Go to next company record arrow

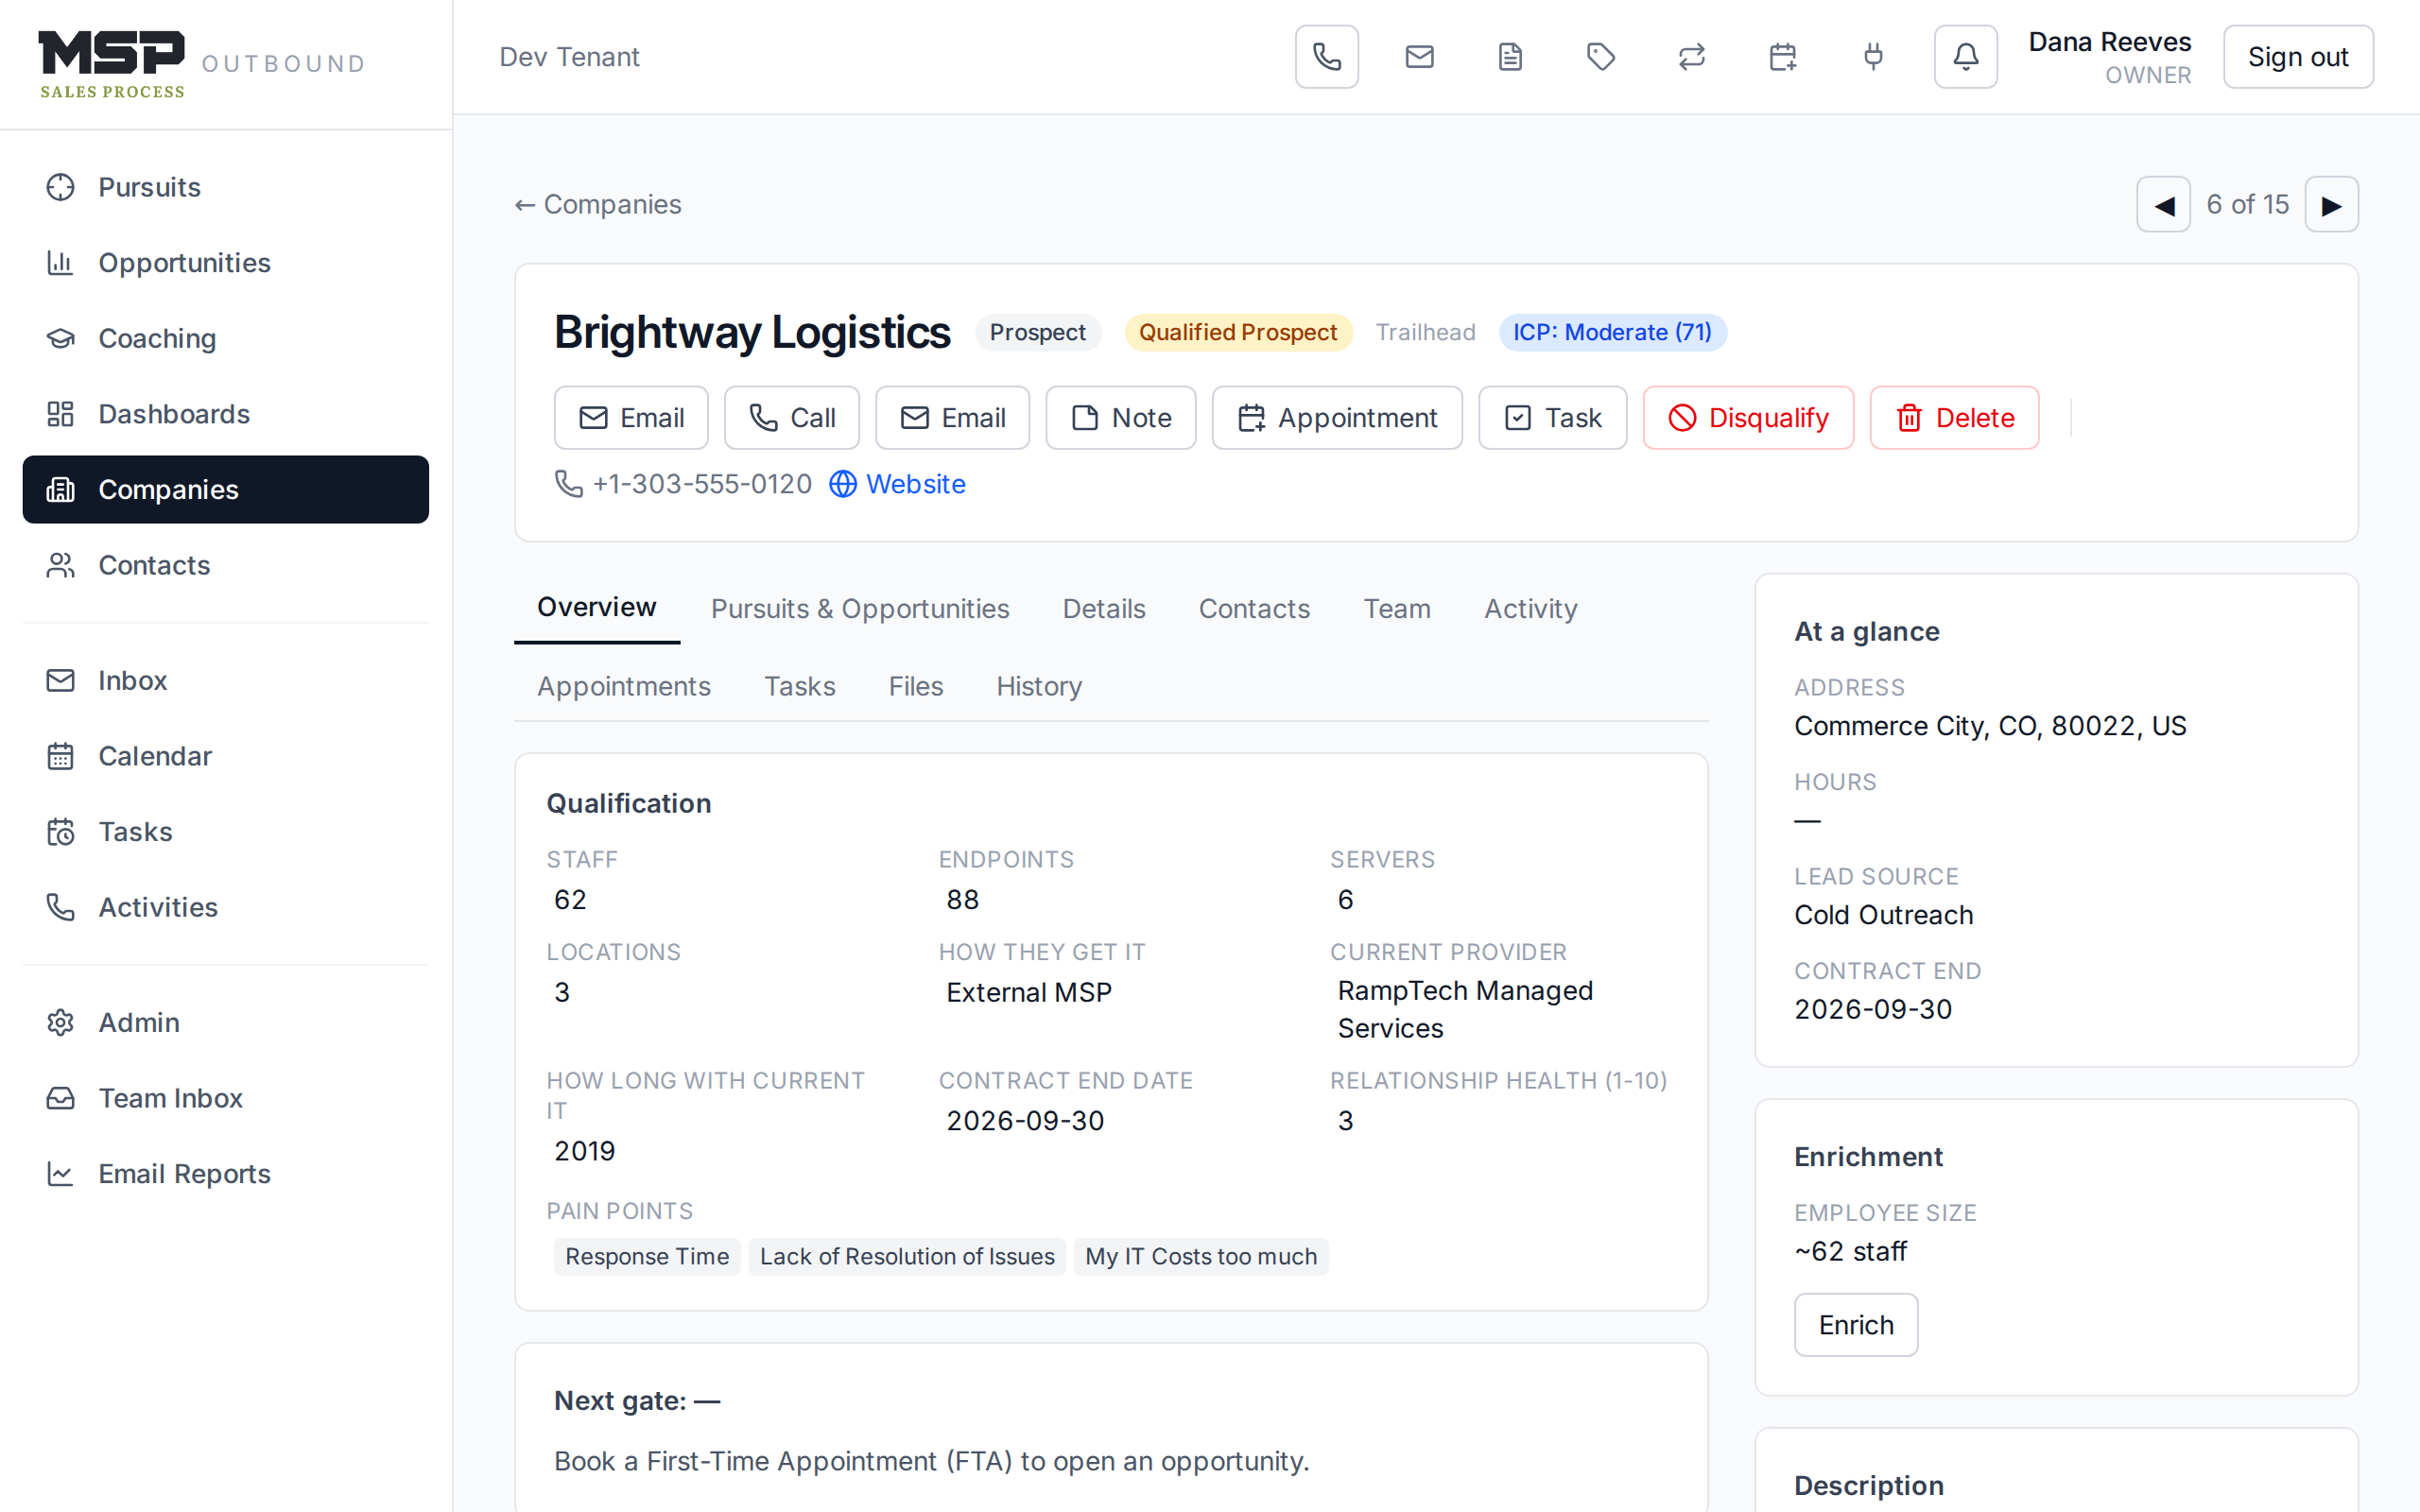[2332, 205]
